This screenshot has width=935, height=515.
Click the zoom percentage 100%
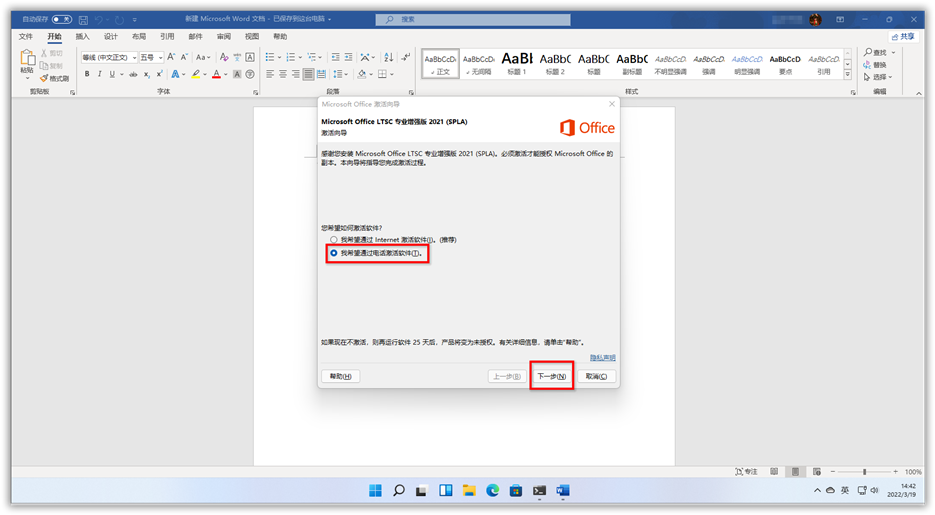point(913,471)
